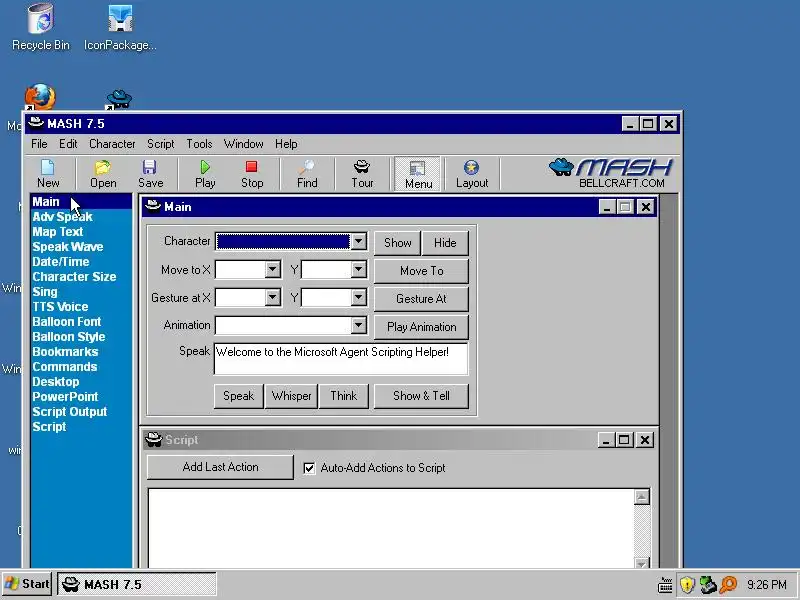Click the Hide character button

coord(445,243)
